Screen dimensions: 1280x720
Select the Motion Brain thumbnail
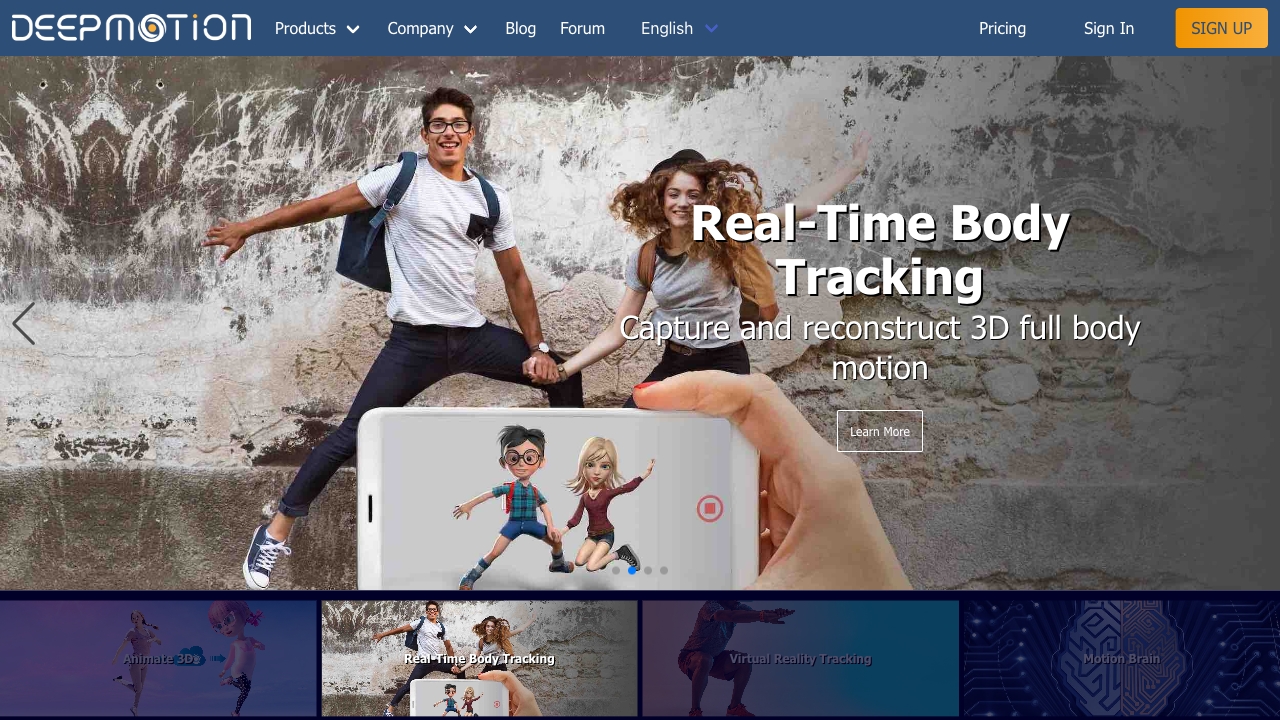point(1121,658)
